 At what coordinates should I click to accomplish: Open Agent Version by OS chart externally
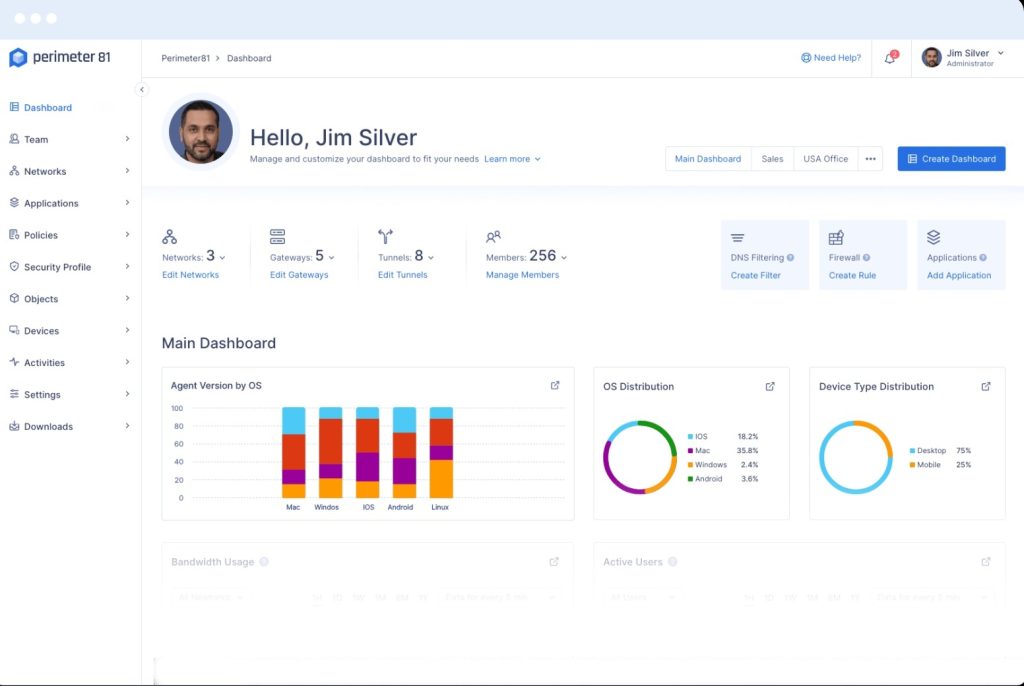555,385
